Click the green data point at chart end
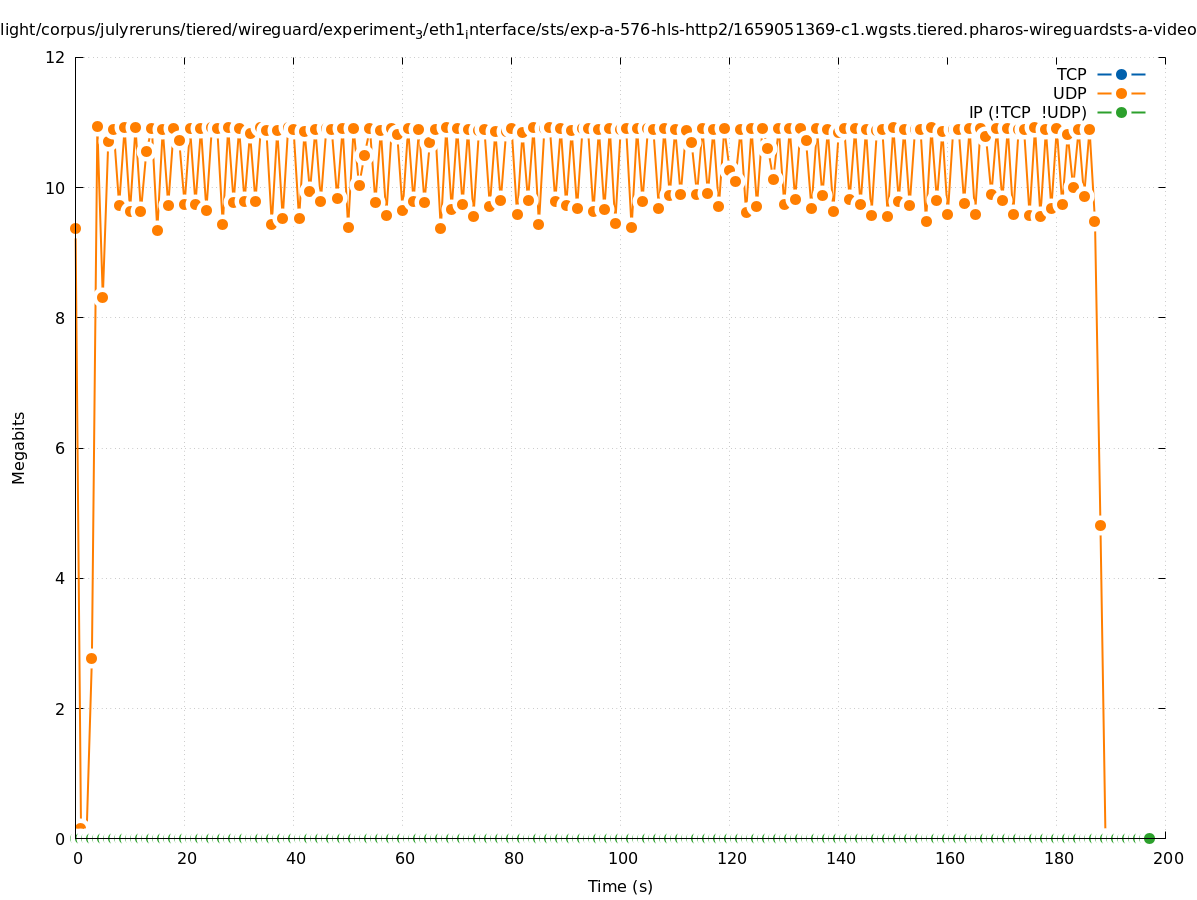The image size is (1197, 900). (x=1149, y=838)
